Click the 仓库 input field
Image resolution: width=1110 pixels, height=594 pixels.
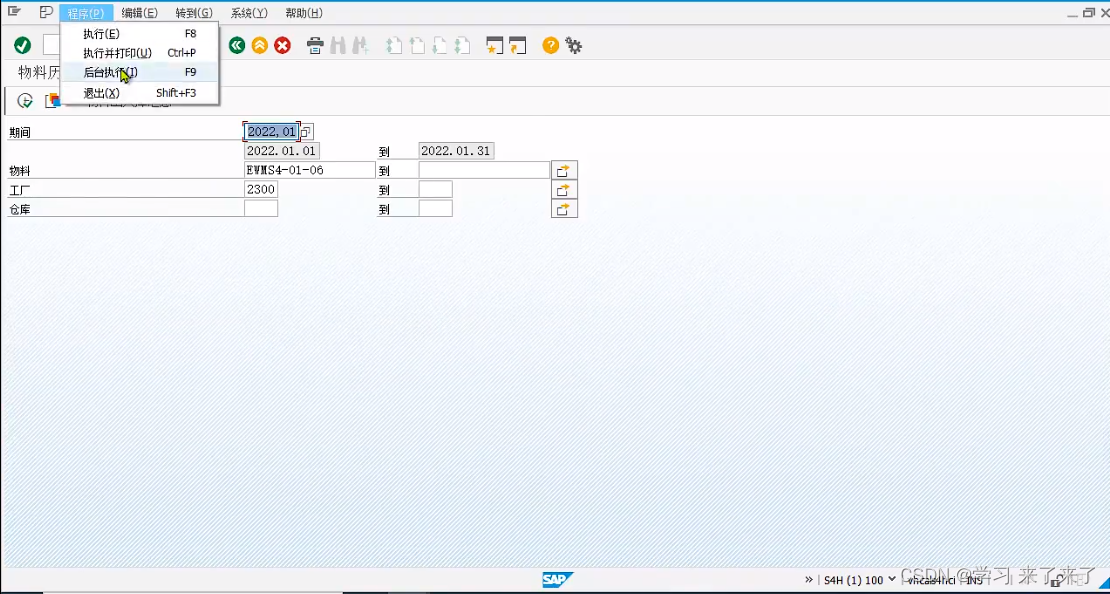(x=260, y=208)
